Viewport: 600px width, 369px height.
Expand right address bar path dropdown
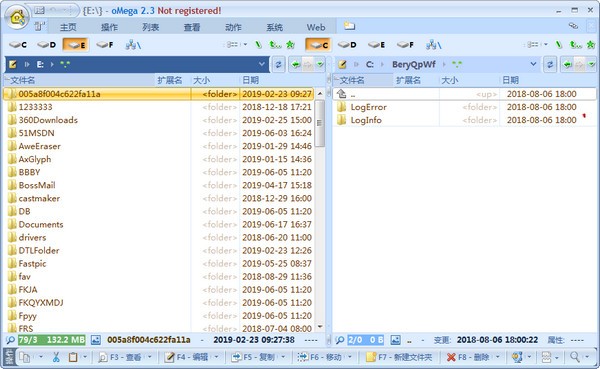533,64
